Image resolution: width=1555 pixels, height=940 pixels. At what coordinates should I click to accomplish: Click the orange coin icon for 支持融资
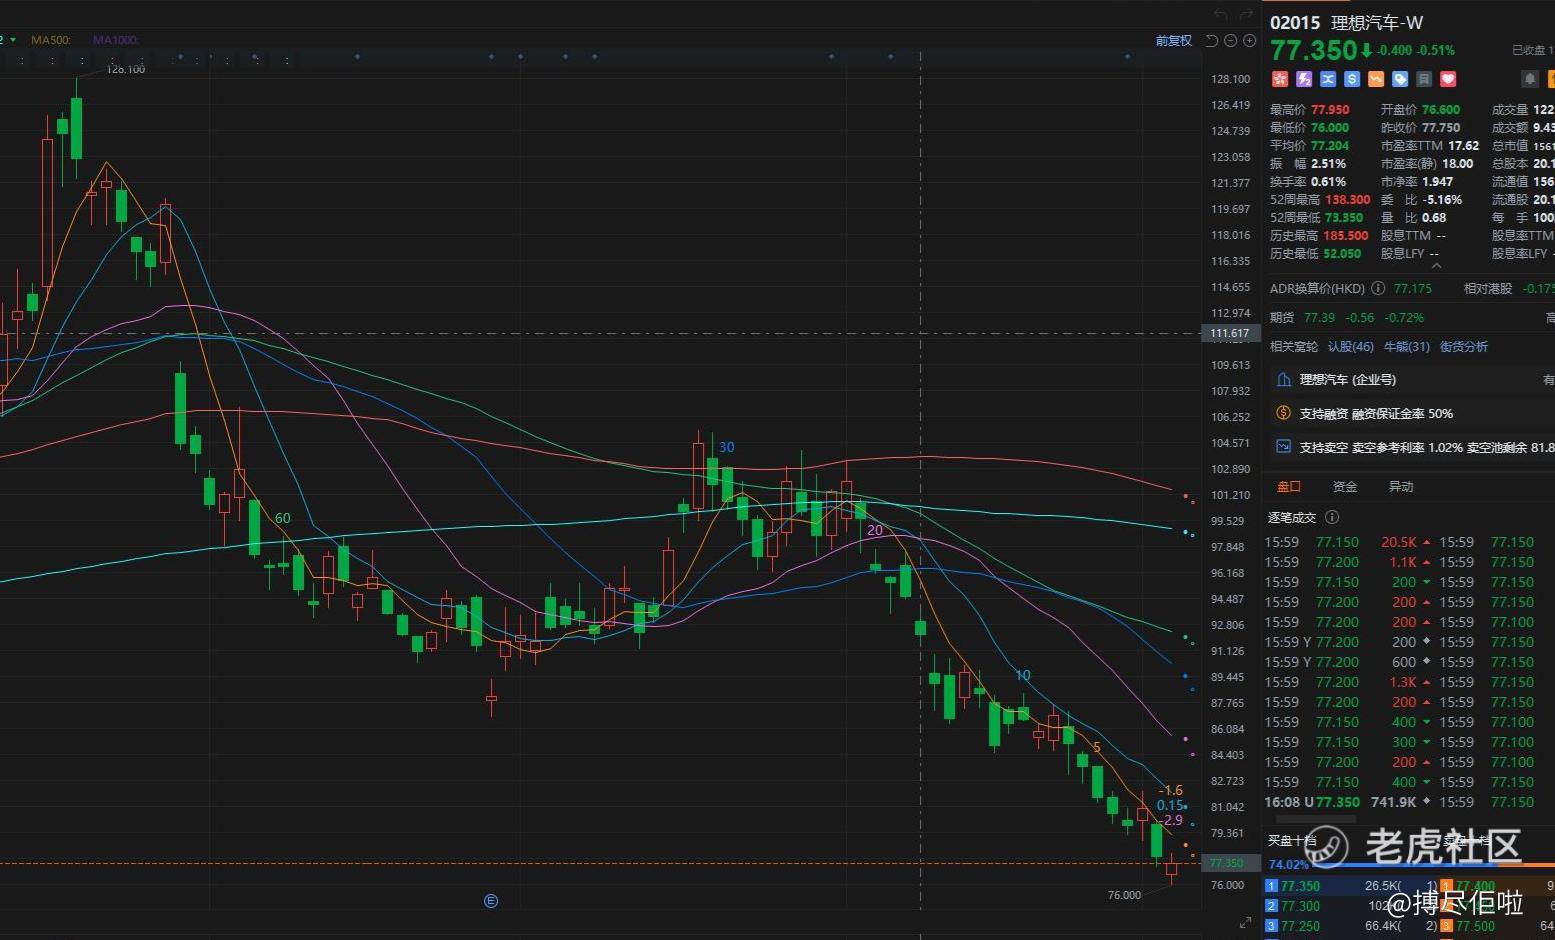pos(1284,413)
